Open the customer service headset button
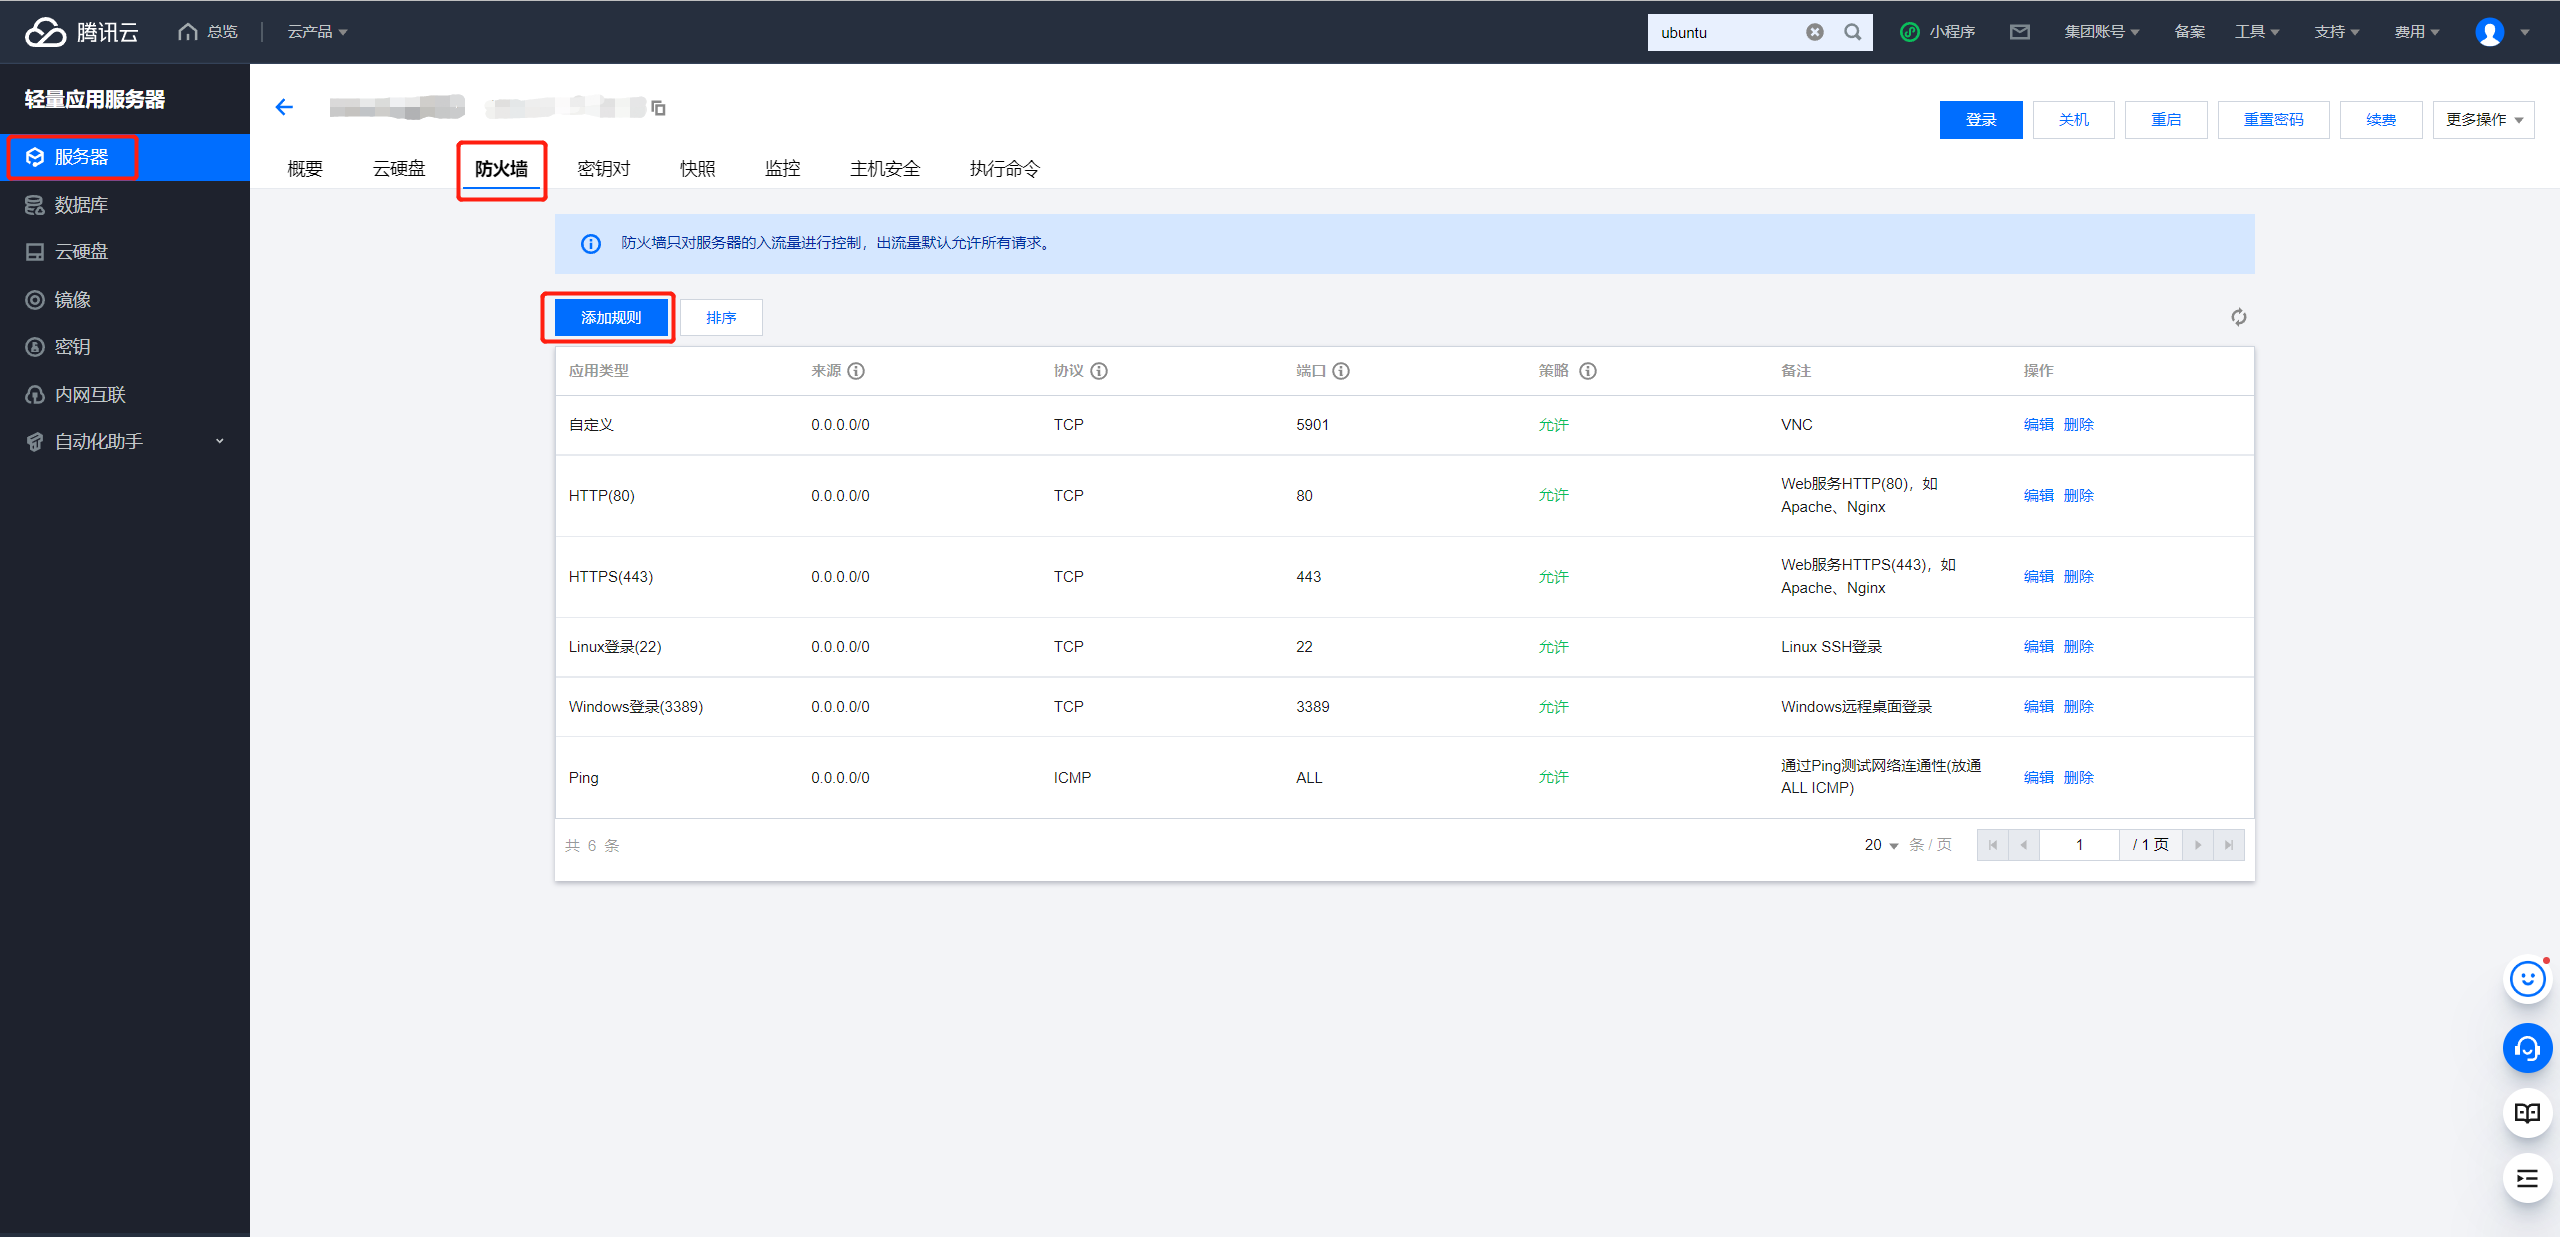 [2527, 1048]
